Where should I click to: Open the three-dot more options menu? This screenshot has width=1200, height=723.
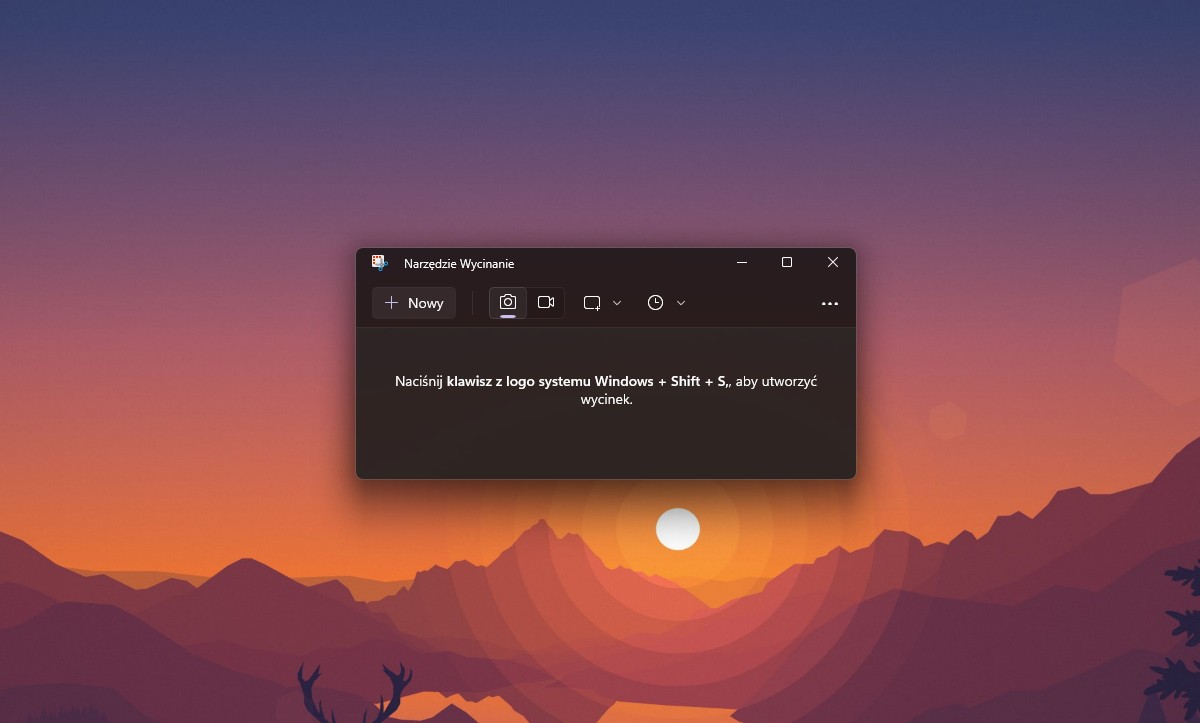coord(829,303)
